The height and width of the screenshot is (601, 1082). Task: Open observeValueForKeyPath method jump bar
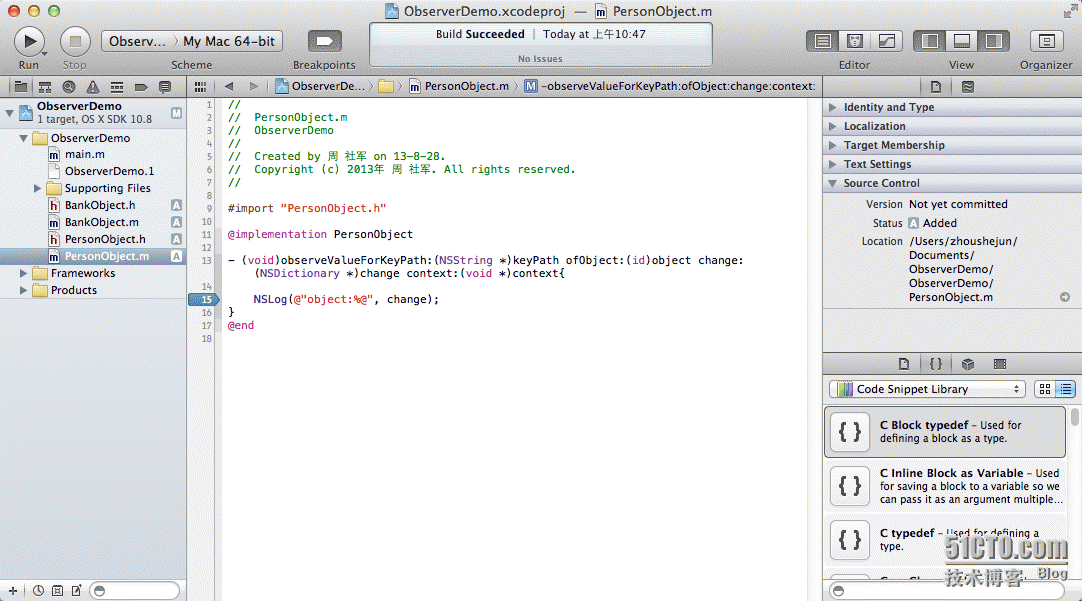669,86
